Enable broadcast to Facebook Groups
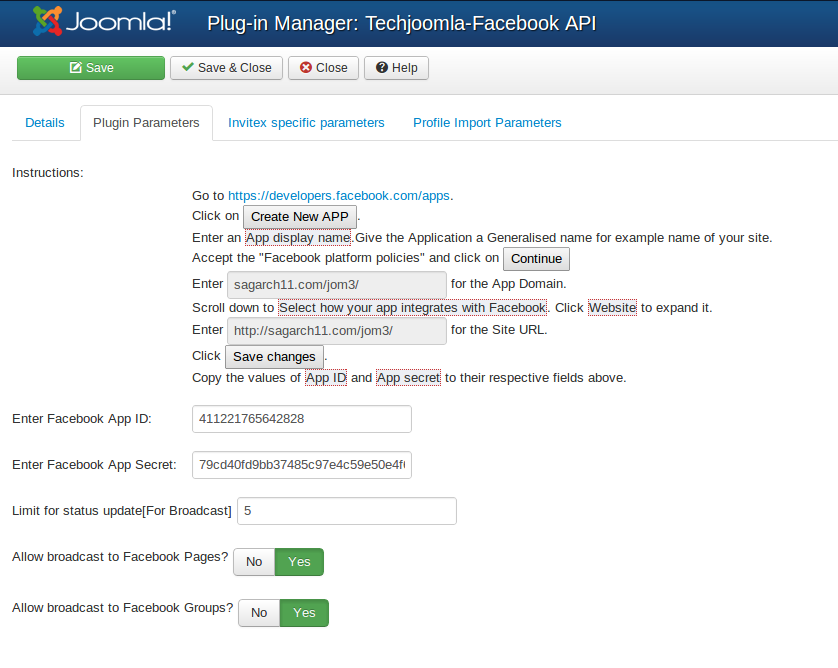This screenshot has width=838, height=668. (304, 613)
